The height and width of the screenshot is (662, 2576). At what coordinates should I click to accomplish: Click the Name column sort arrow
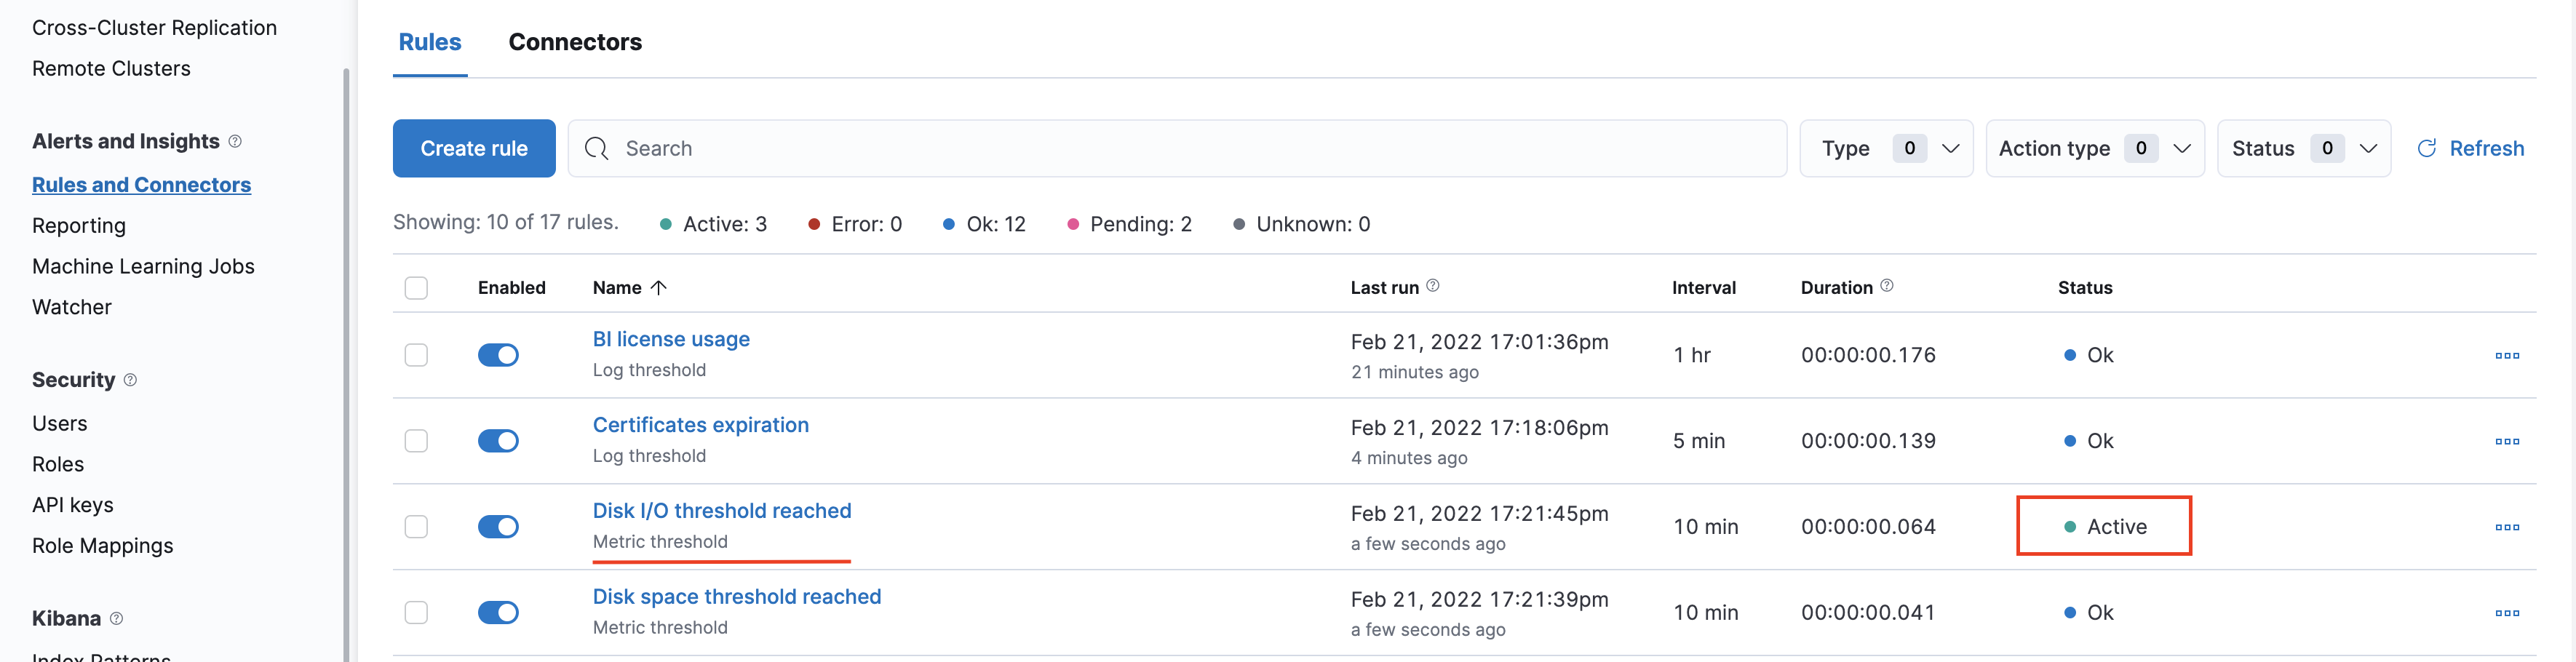pyautogui.click(x=658, y=288)
